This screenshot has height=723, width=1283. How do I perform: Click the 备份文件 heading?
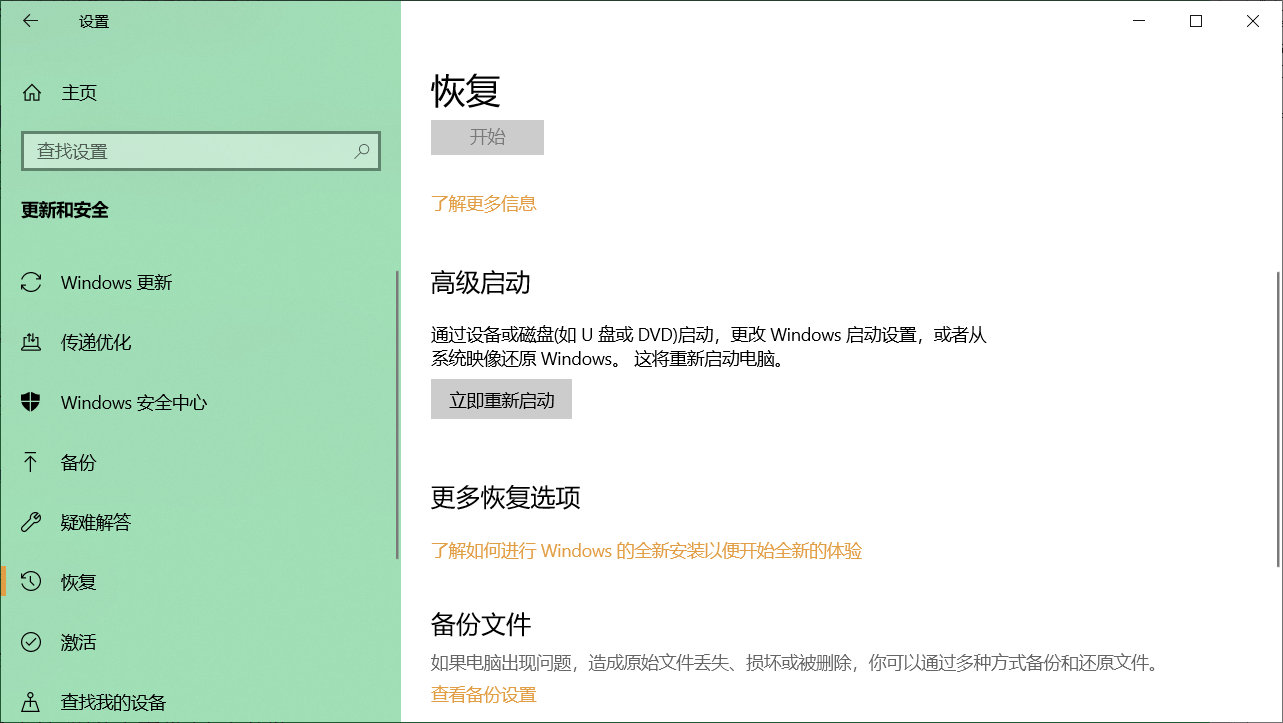coord(481,625)
